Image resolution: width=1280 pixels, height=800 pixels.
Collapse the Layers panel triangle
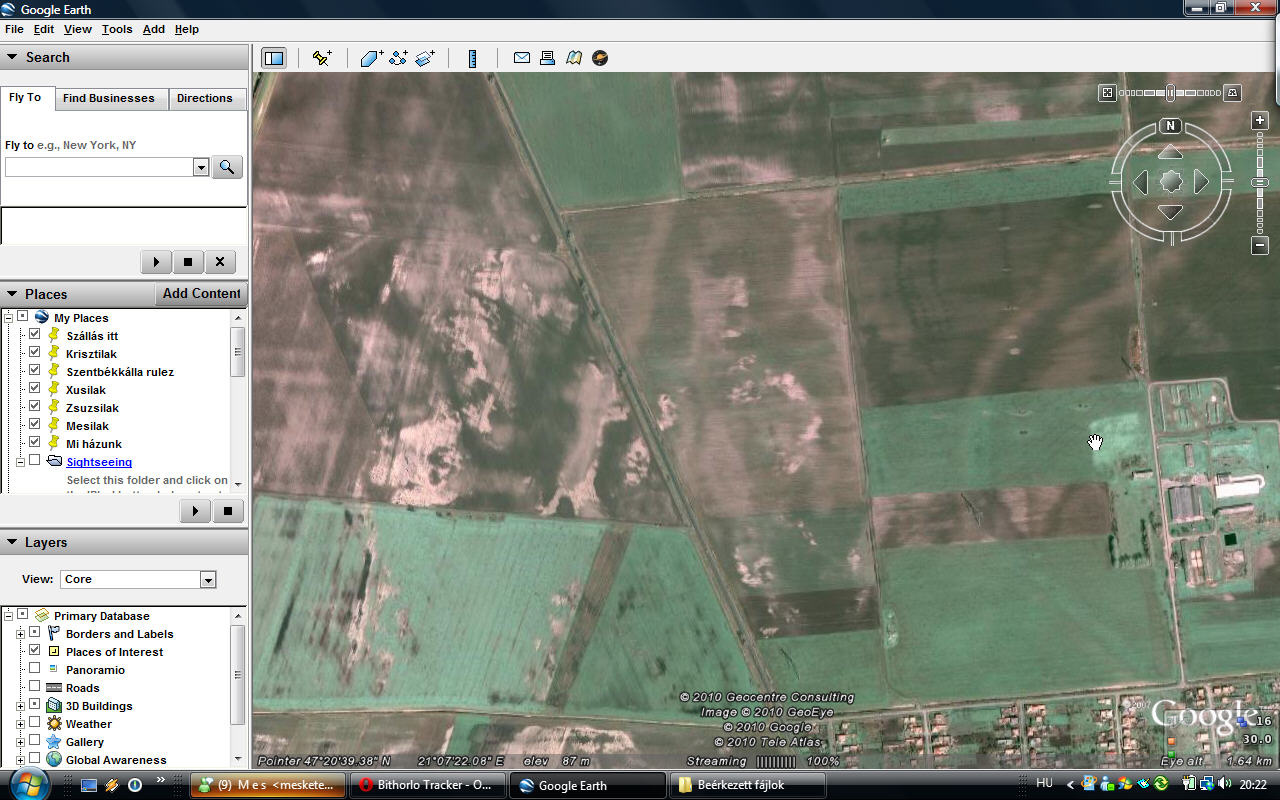(x=12, y=542)
